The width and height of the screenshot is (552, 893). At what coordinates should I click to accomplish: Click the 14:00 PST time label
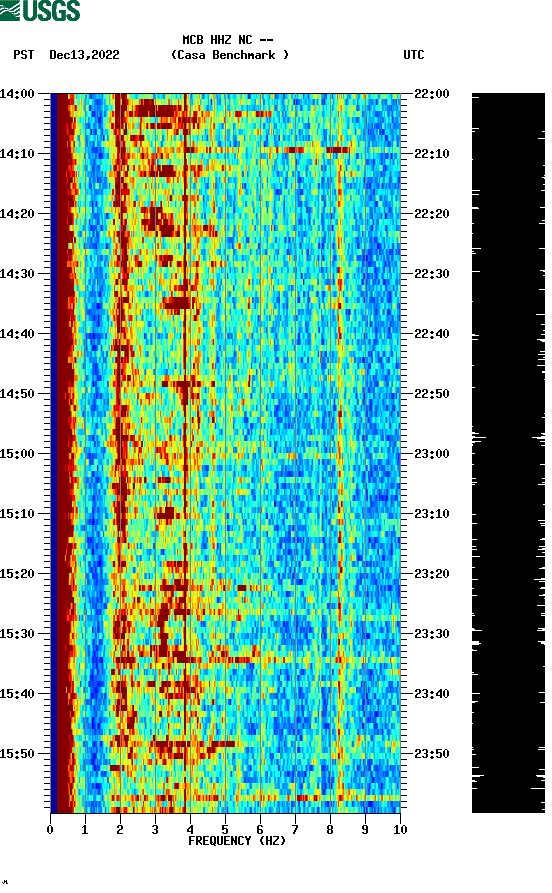click(x=17, y=94)
